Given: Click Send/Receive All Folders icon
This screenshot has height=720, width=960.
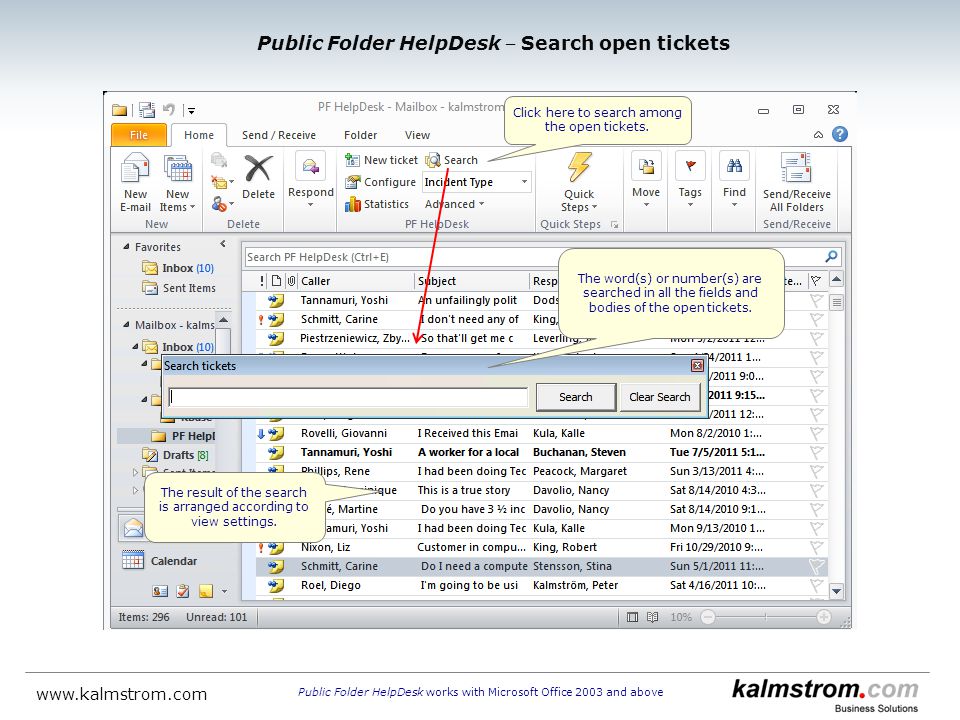Looking at the screenshot, I should [x=796, y=168].
